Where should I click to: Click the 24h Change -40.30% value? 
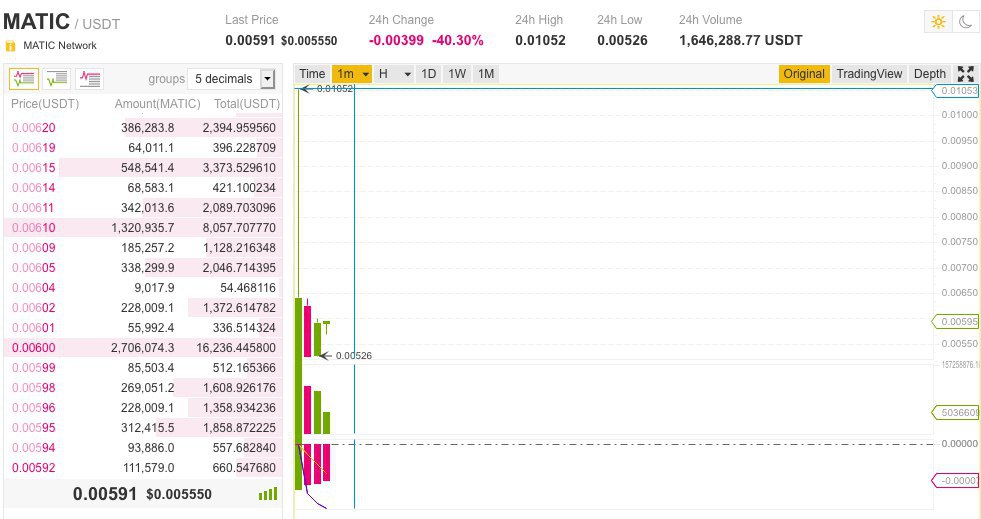click(x=457, y=41)
